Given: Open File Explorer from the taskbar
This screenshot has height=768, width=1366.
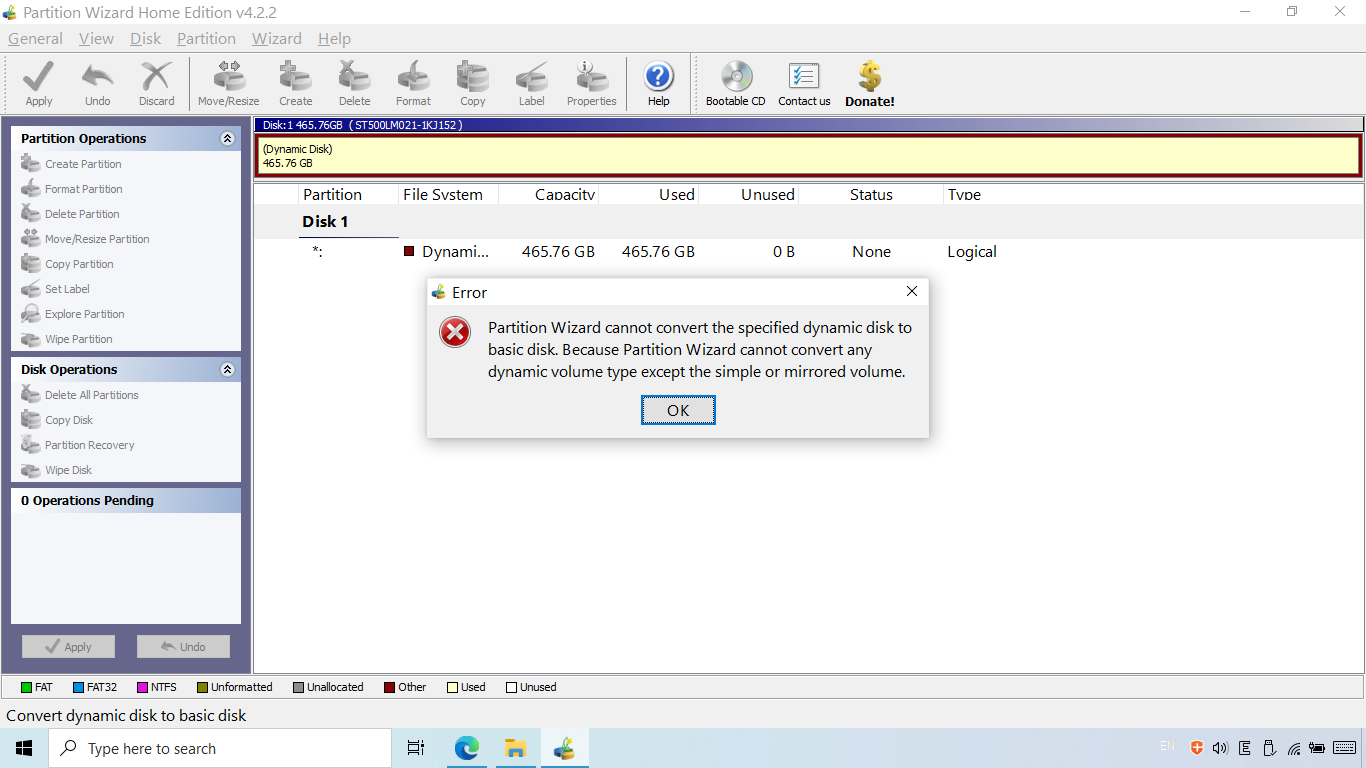Looking at the screenshot, I should click(x=515, y=748).
